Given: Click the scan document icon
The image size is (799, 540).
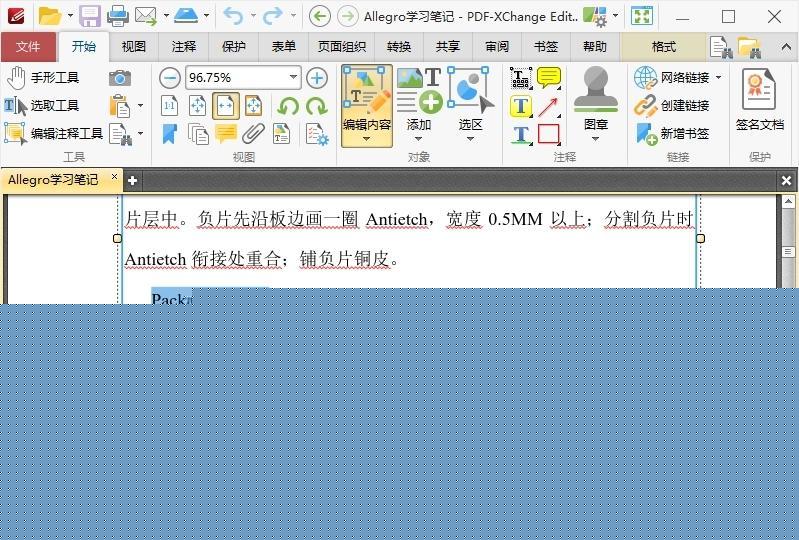Looking at the screenshot, I should click(186, 16).
